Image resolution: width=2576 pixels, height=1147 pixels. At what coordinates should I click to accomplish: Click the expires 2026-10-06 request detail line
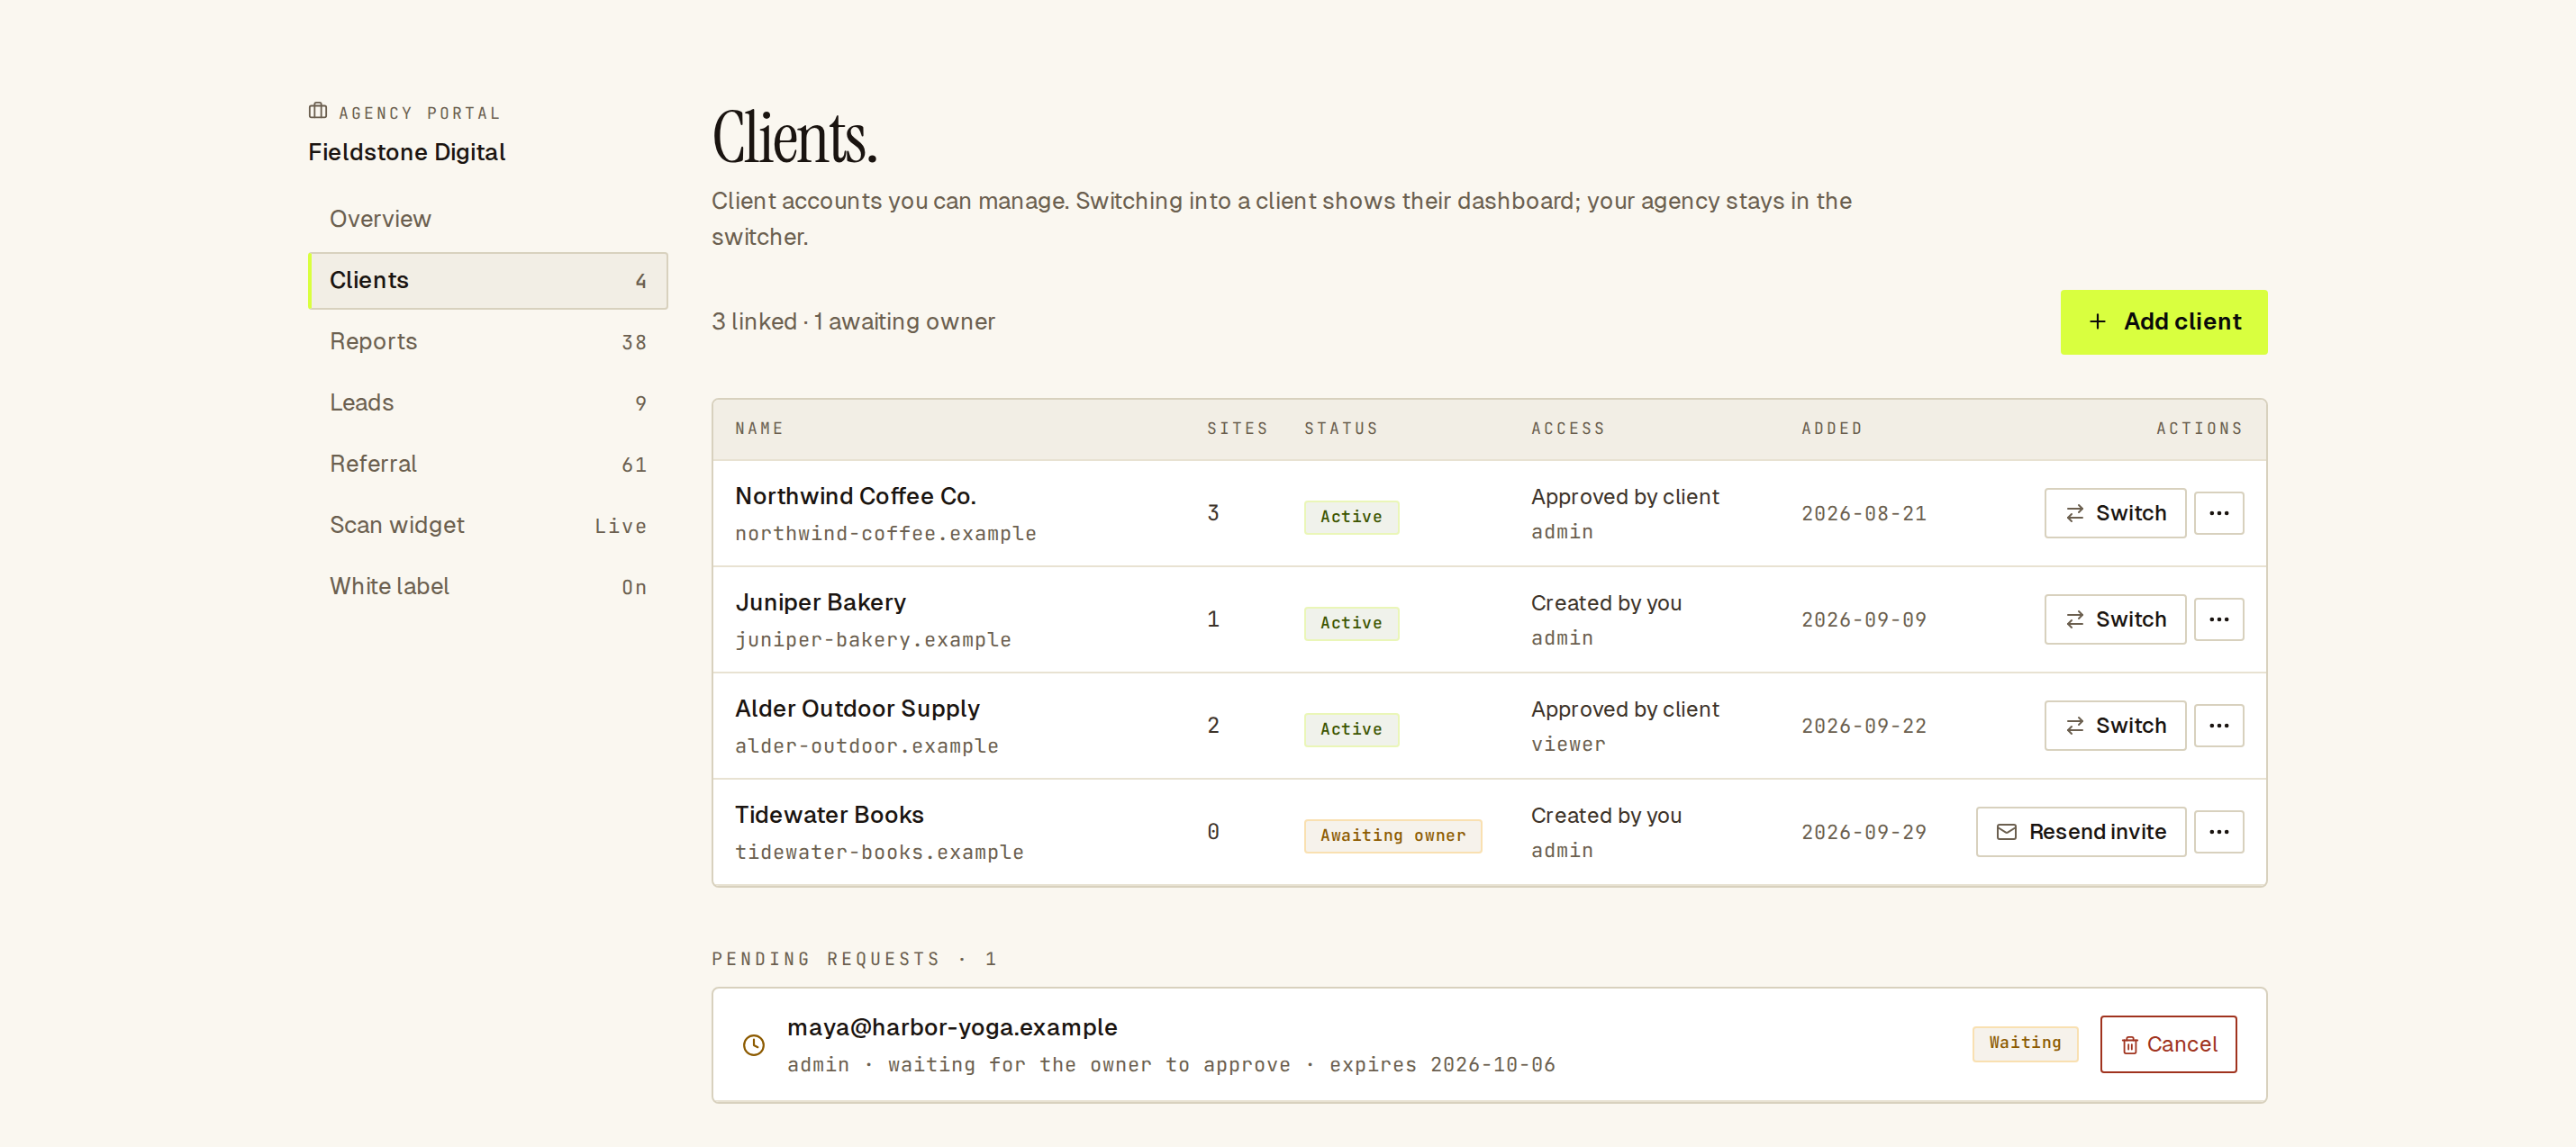point(1171,1065)
